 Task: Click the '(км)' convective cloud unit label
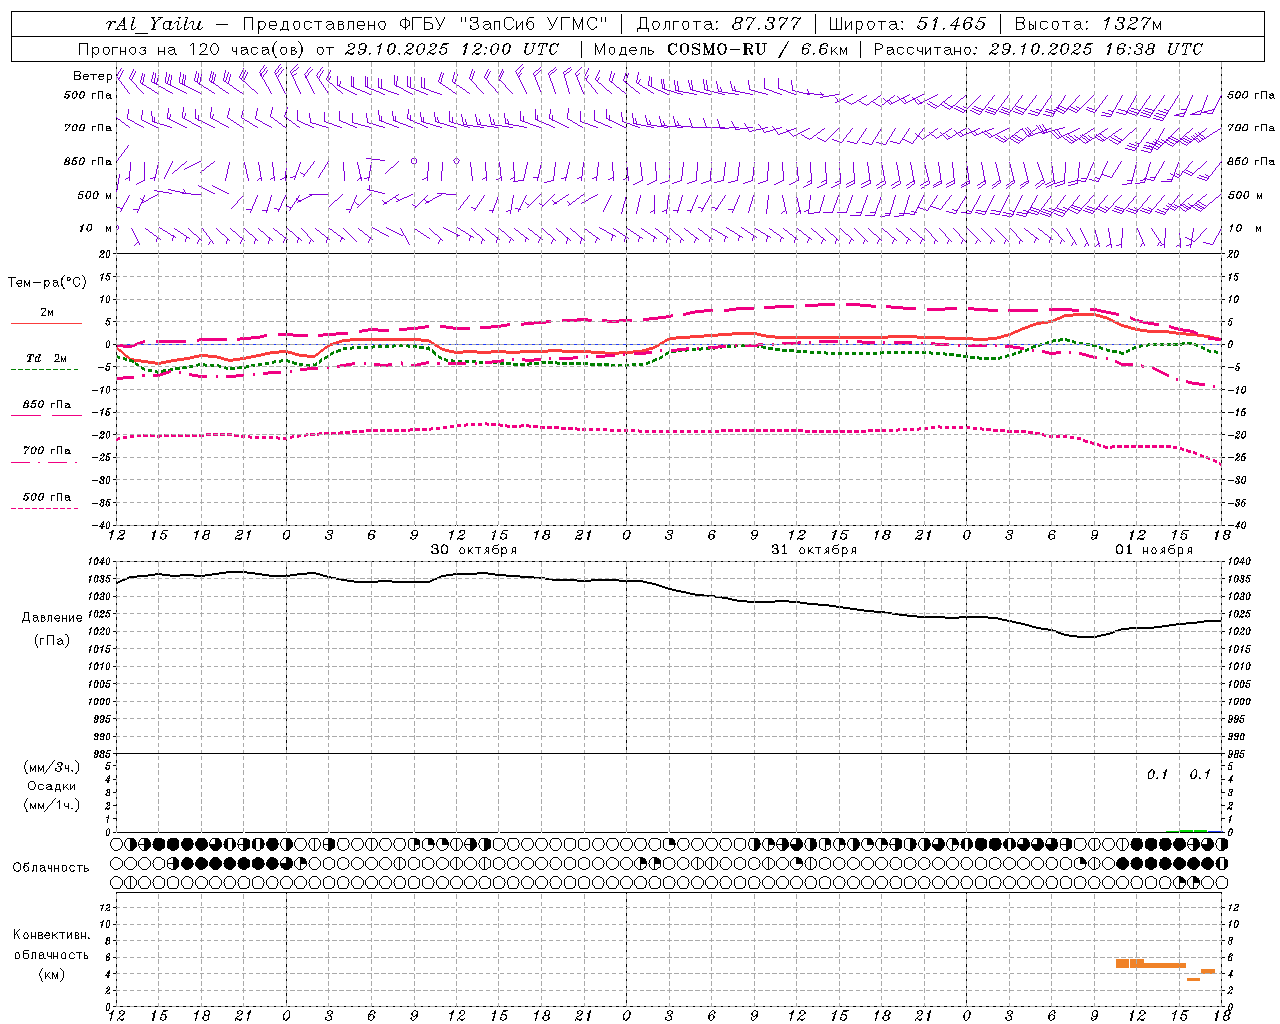[51, 975]
